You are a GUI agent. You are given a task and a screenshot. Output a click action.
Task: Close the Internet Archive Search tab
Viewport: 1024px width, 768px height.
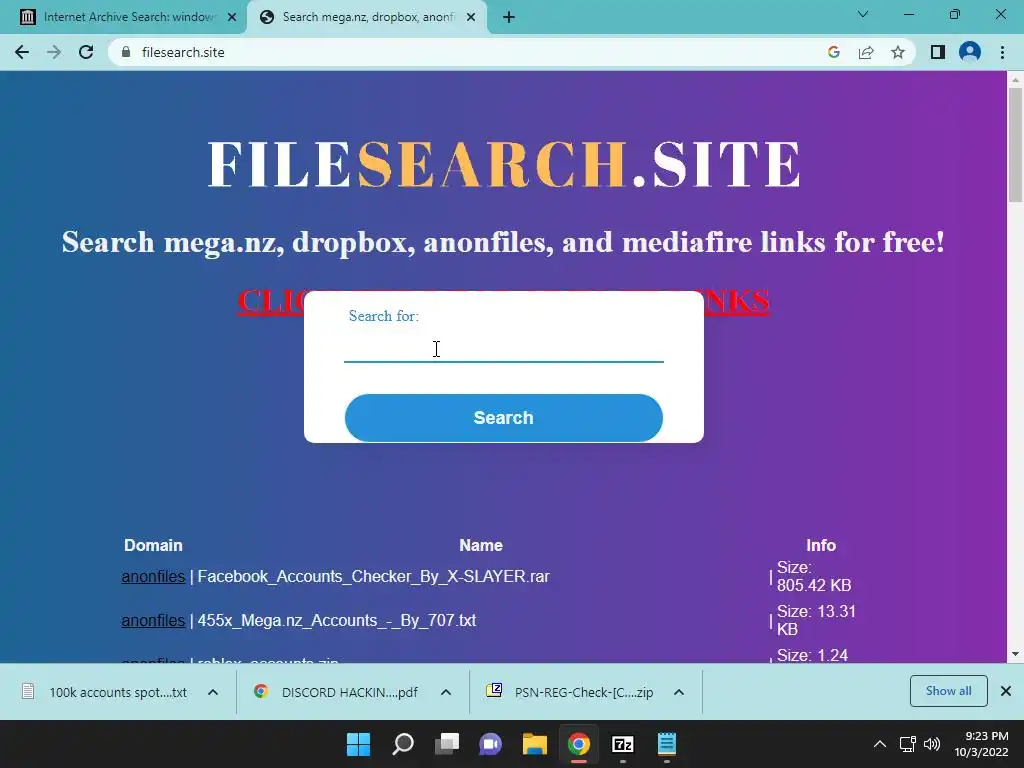(x=232, y=17)
